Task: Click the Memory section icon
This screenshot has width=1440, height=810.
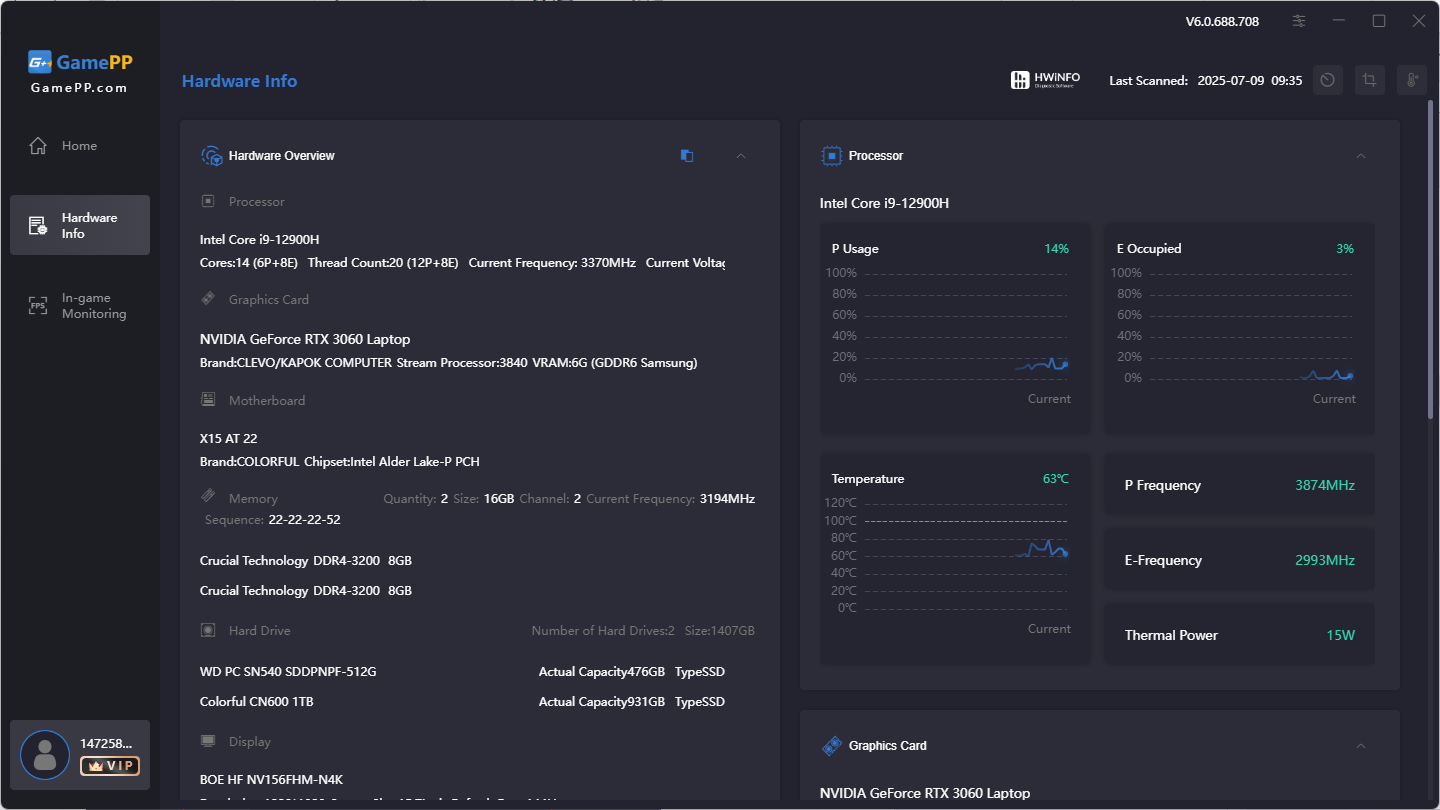Action: pos(208,497)
